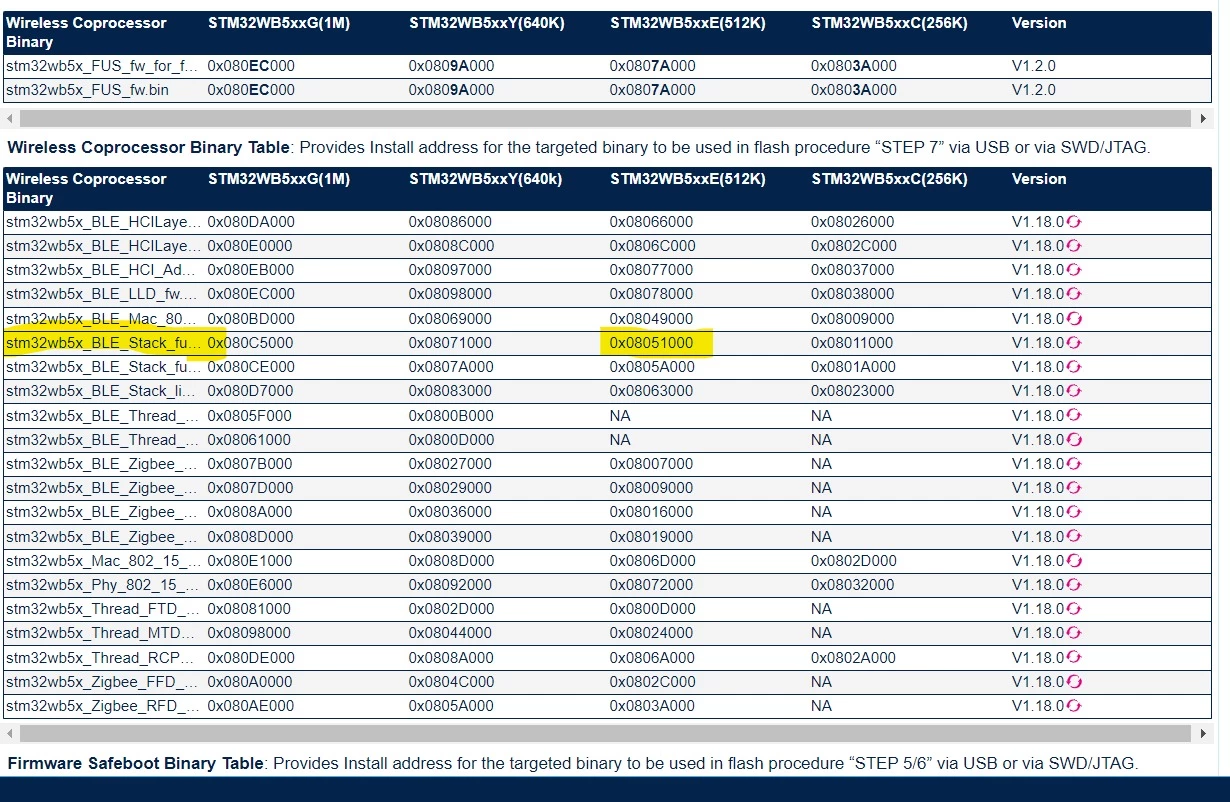This screenshot has width=1230, height=802.
Task: Click update icon in the 0x08039000 row
Action: [x=1074, y=536]
